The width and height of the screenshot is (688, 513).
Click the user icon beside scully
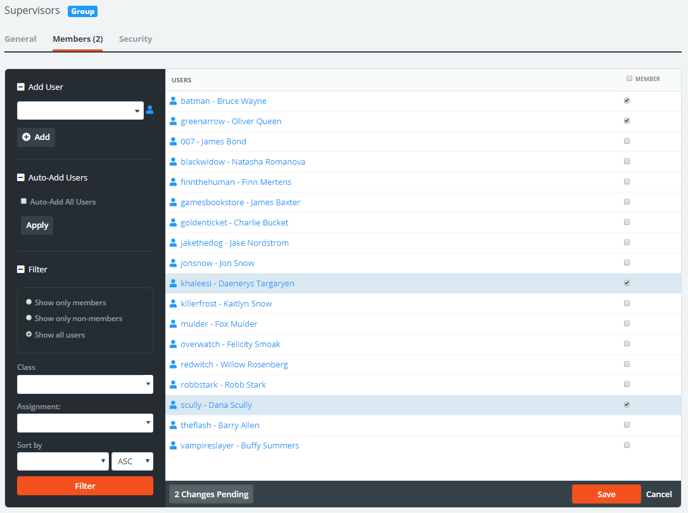(x=173, y=405)
